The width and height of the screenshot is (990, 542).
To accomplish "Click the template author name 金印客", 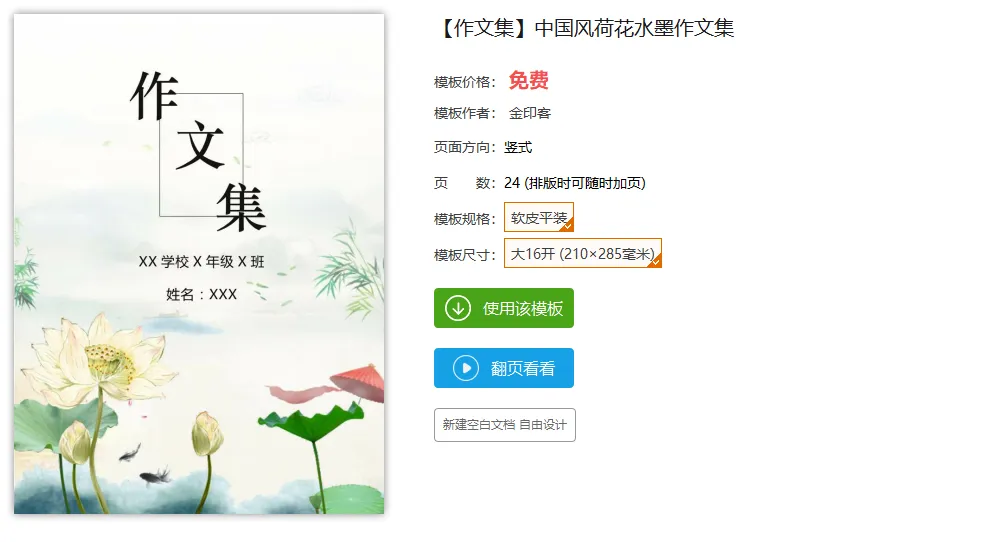I will pyautogui.click(x=530, y=113).
